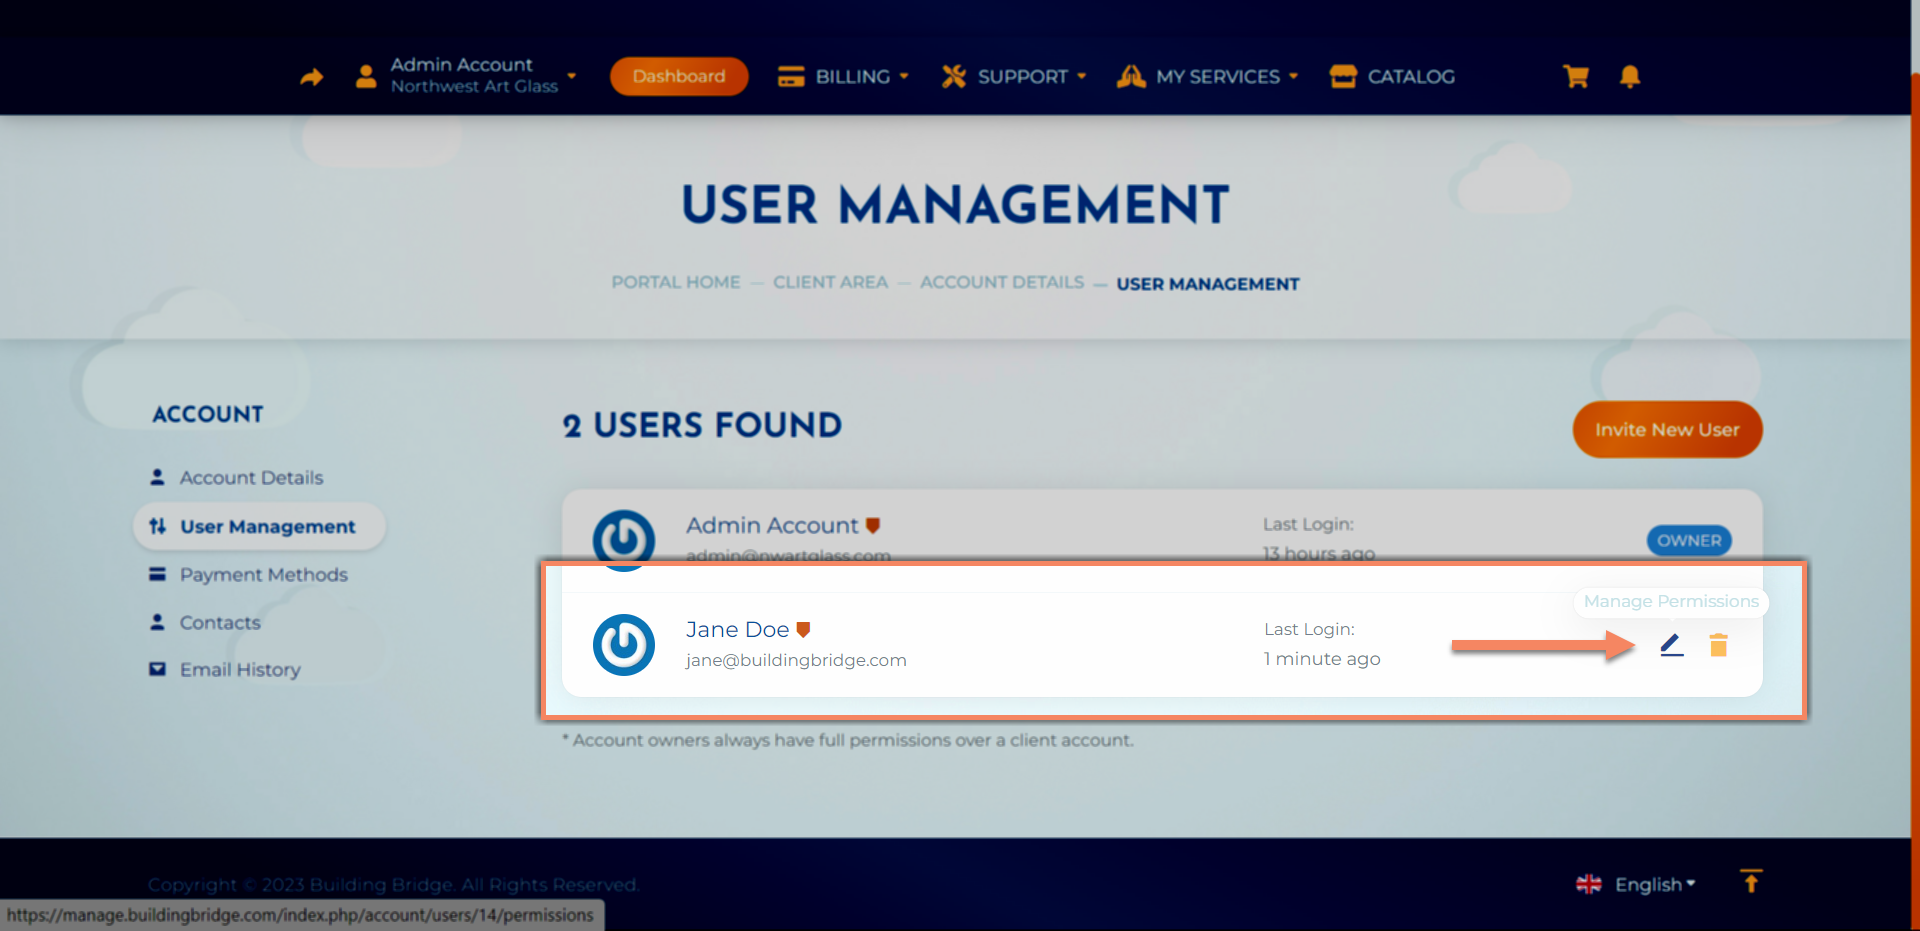Click the orange share arrow icon
Viewport: 1920px width, 931px height.
pyautogui.click(x=312, y=77)
